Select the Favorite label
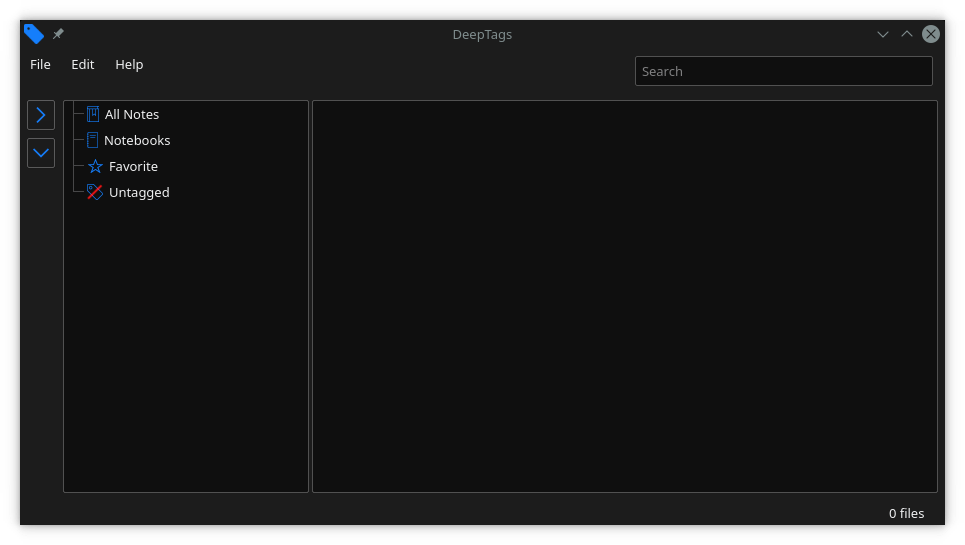 tap(134, 167)
